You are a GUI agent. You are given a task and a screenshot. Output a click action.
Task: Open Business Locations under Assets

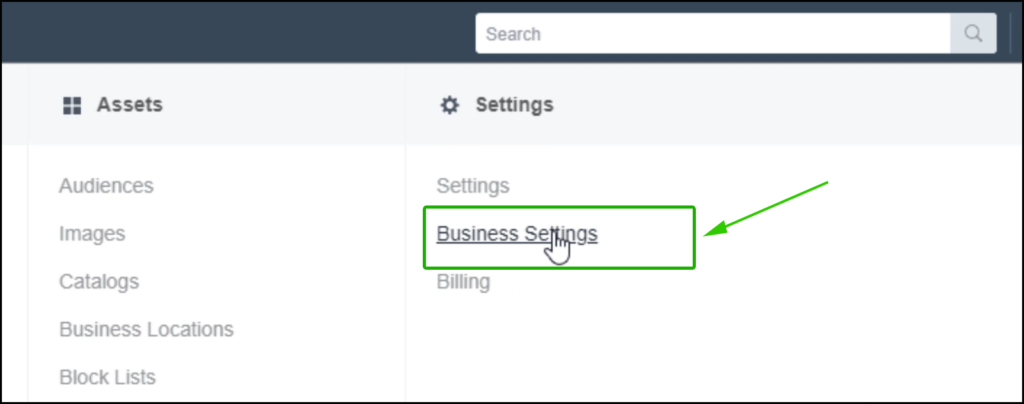point(146,330)
